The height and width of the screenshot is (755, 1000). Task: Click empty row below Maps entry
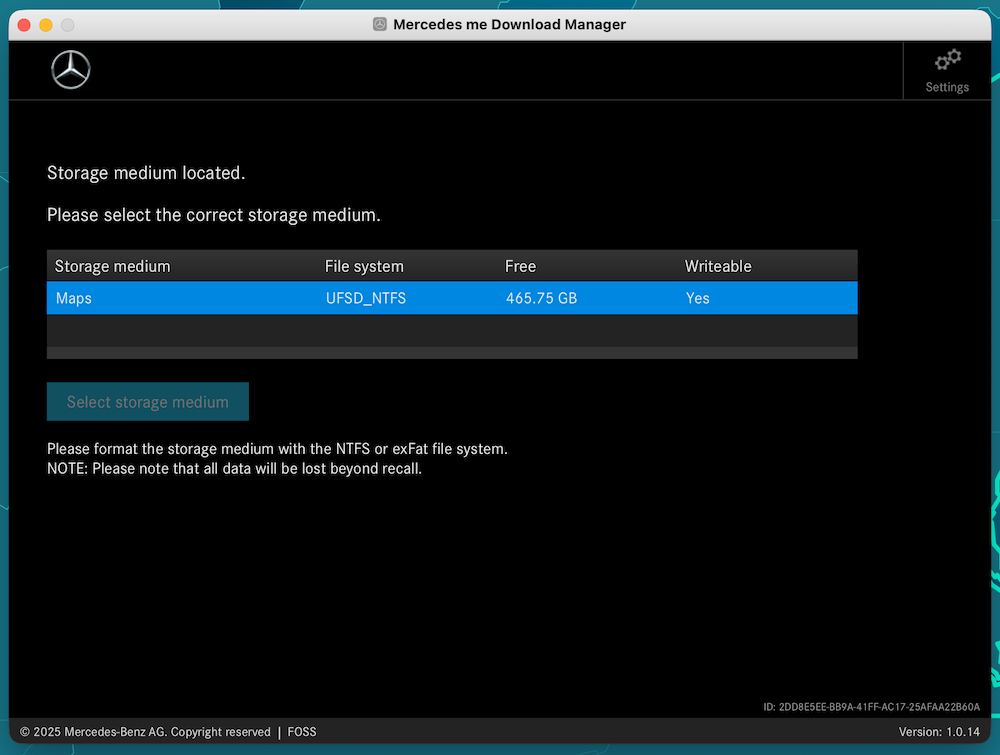[452, 330]
